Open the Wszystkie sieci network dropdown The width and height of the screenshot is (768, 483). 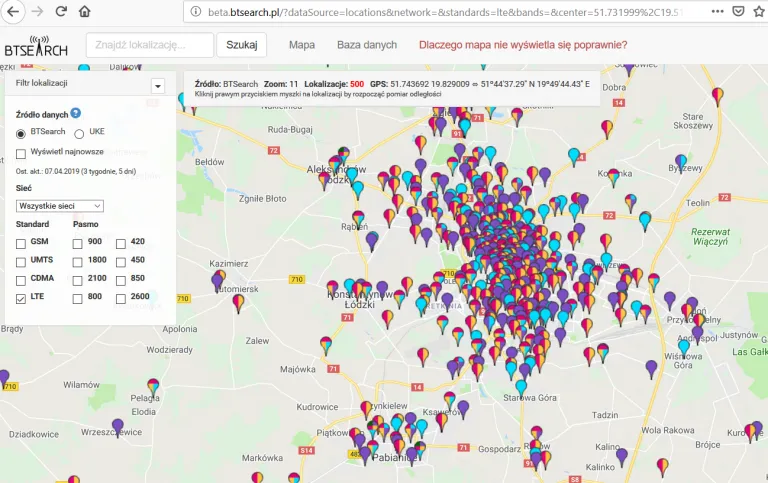(60, 206)
